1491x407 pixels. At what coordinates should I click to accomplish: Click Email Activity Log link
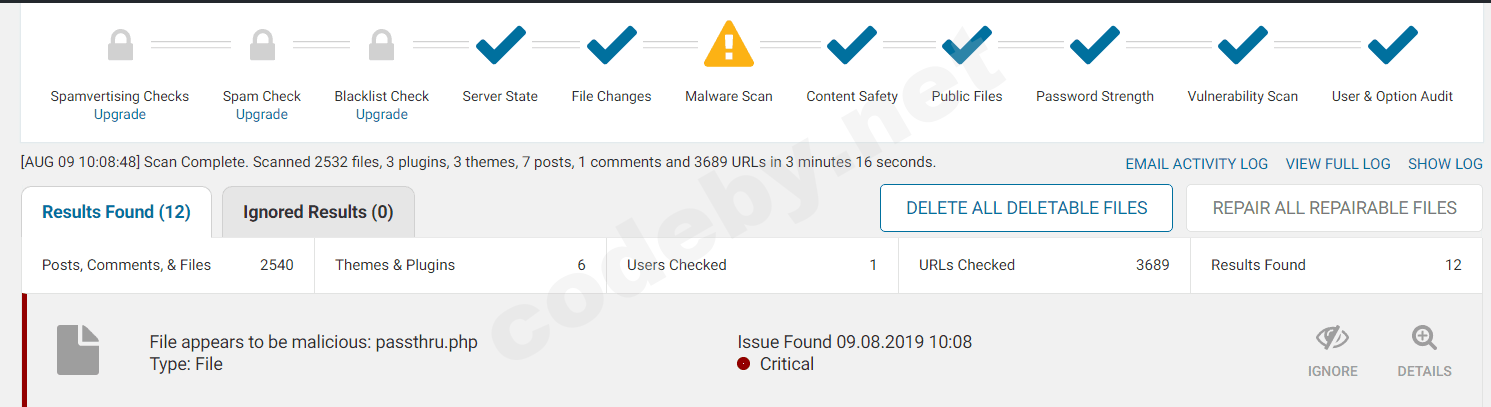pyautogui.click(x=1196, y=164)
